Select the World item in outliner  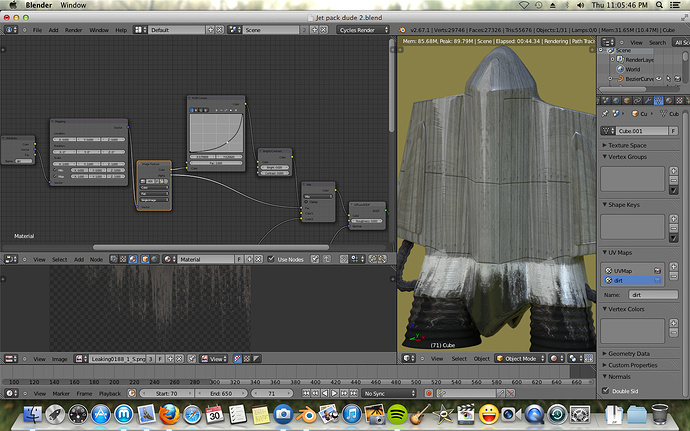click(x=632, y=69)
